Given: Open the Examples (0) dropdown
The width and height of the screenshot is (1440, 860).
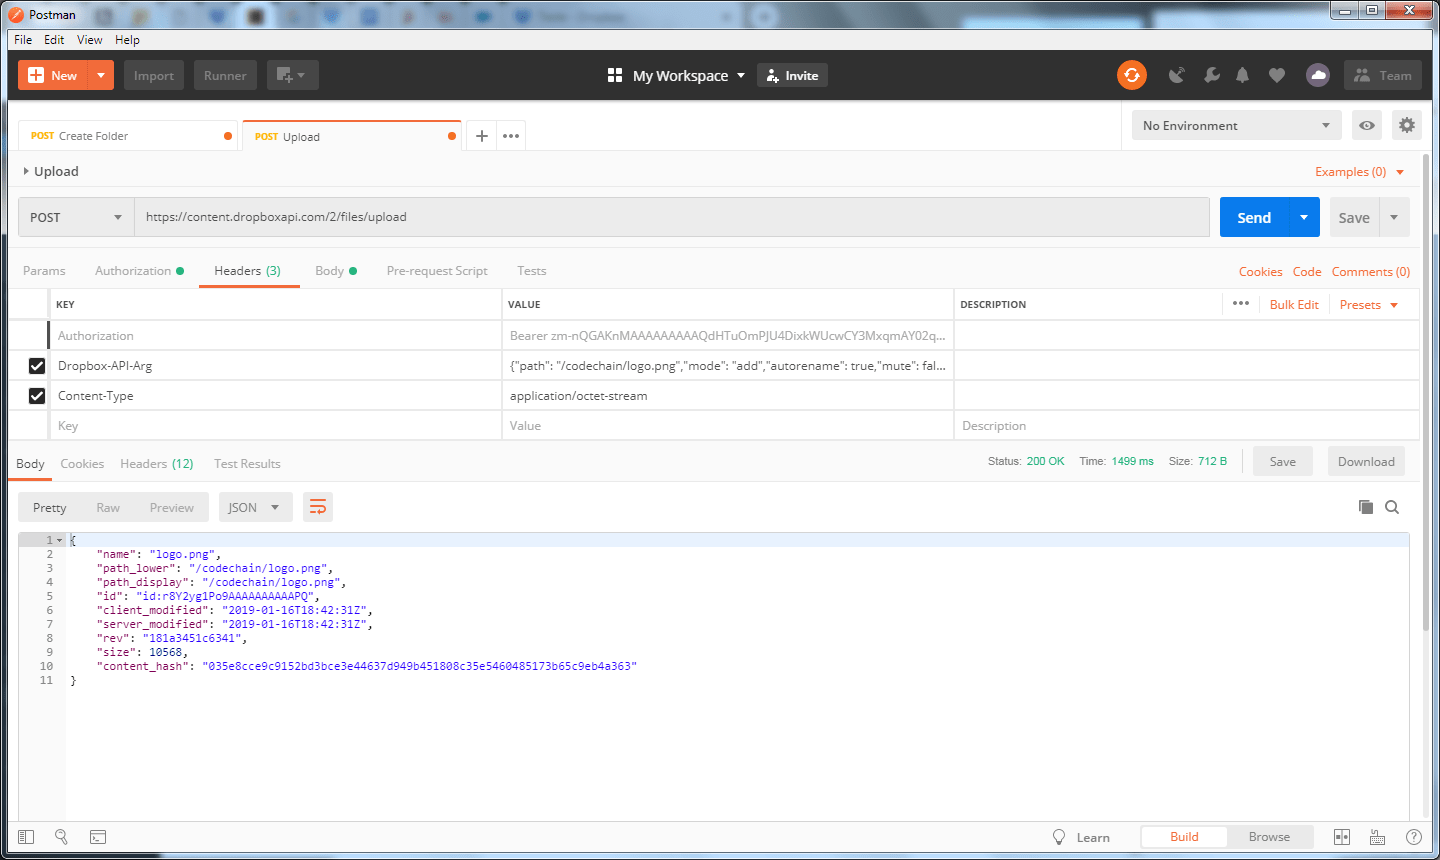Looking at the screenshot, I should tap(1360, 172).
